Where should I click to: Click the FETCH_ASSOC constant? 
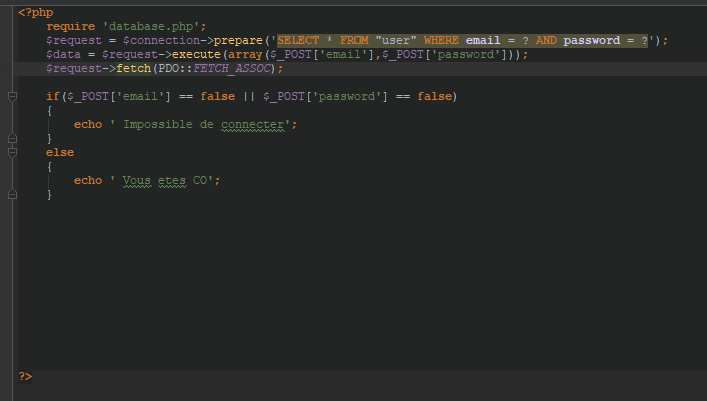click(x=232, y=69)
